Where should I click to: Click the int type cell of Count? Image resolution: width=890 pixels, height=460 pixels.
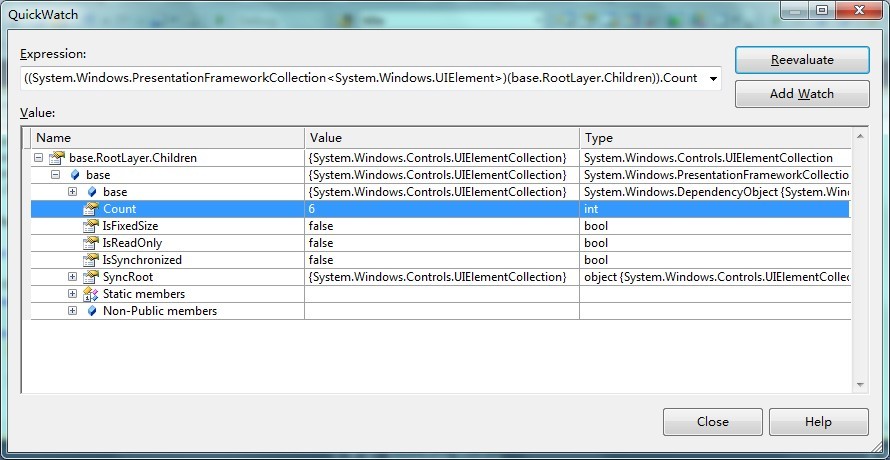(715, 209)
